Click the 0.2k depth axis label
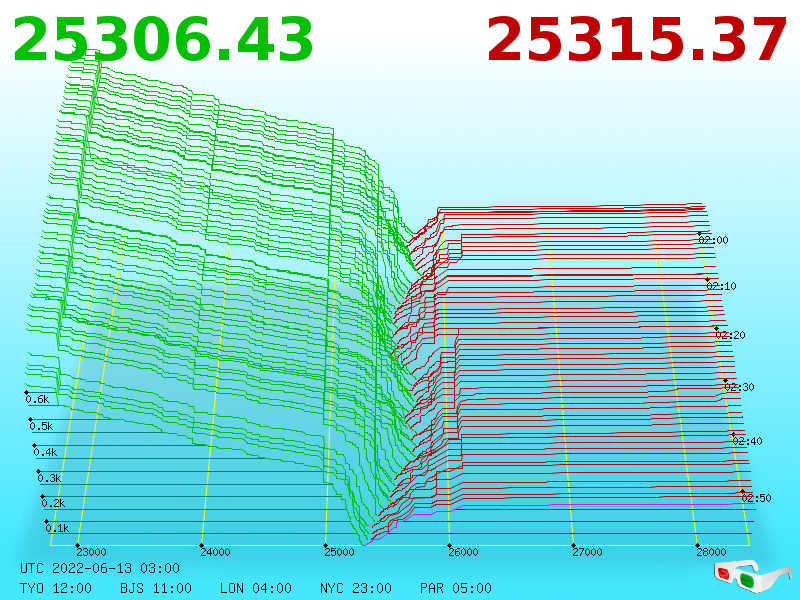800x600 pixels. tap(54, 504)
